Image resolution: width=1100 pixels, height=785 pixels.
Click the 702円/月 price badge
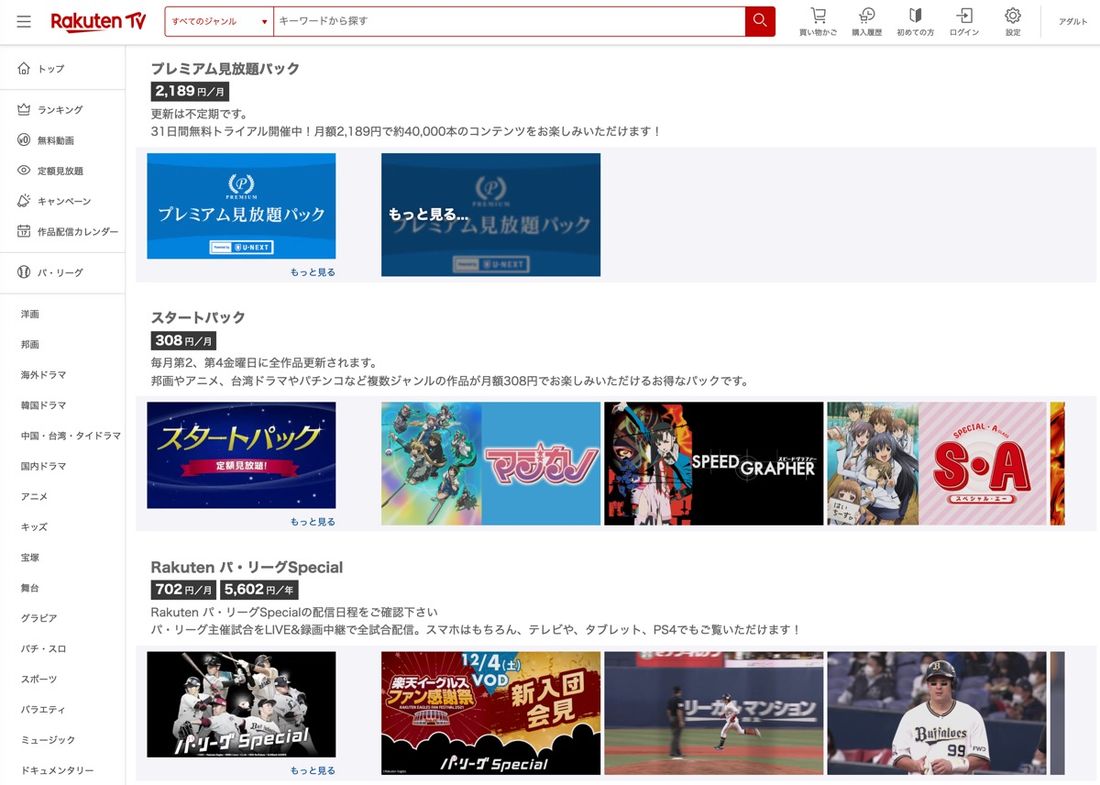[x=184, y=590]
